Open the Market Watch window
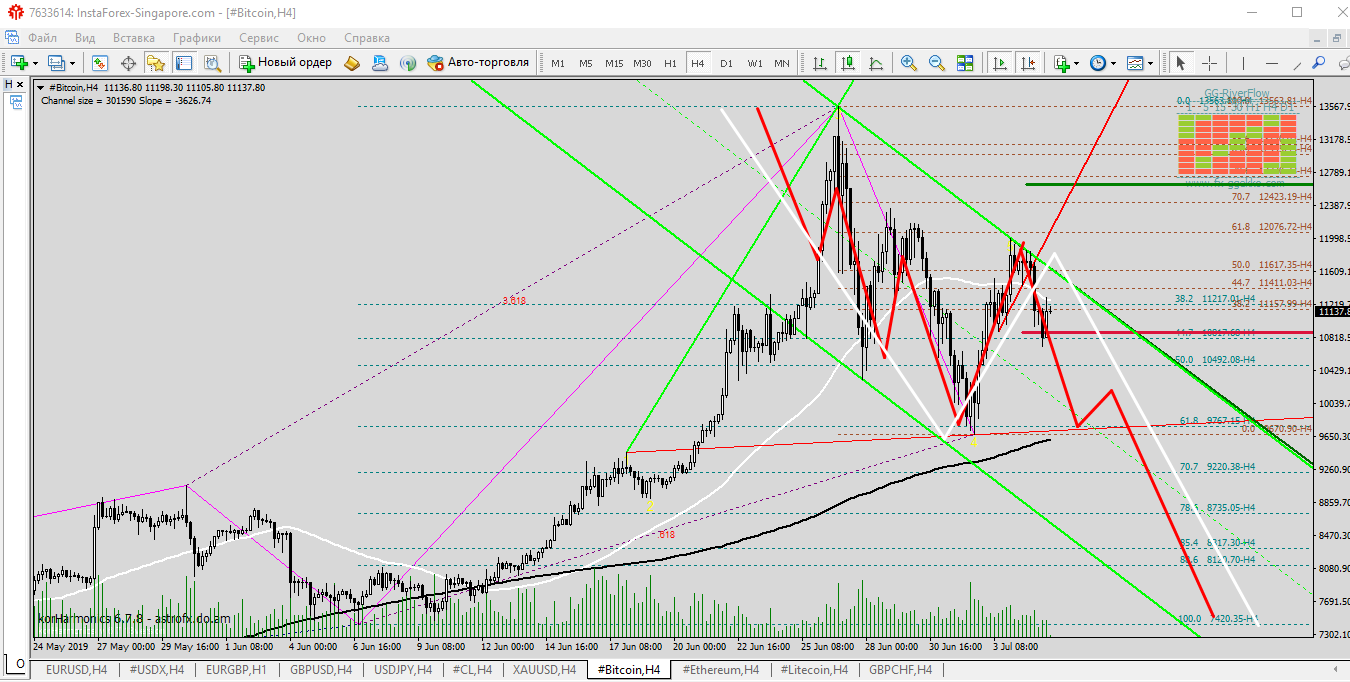 point(100,62)
